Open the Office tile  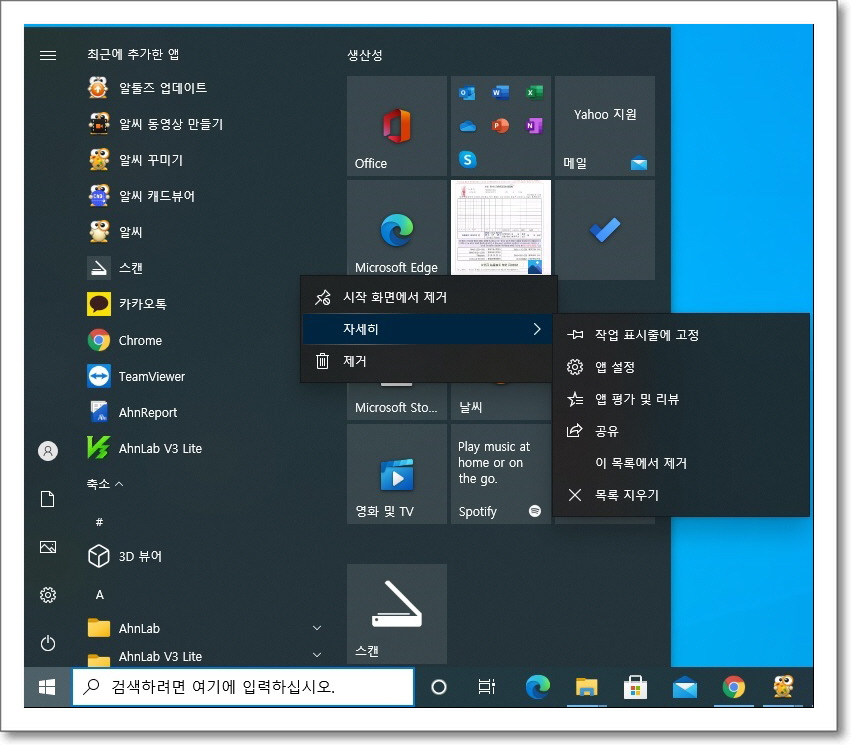click(x=397, y=126)
